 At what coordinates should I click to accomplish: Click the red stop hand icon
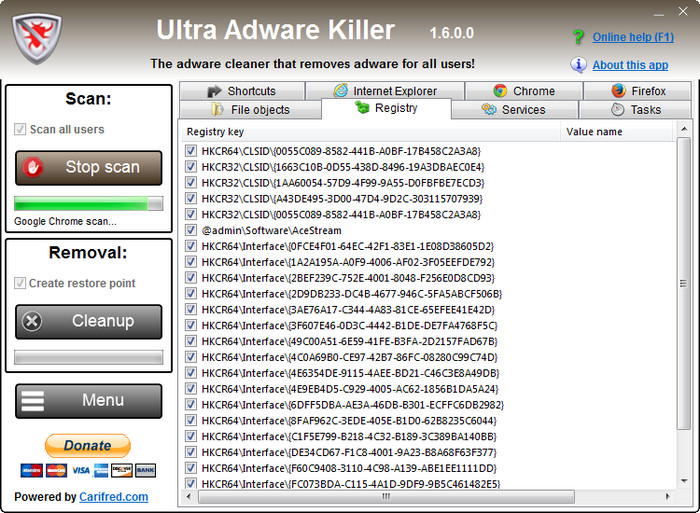click(x=33, y=167)
